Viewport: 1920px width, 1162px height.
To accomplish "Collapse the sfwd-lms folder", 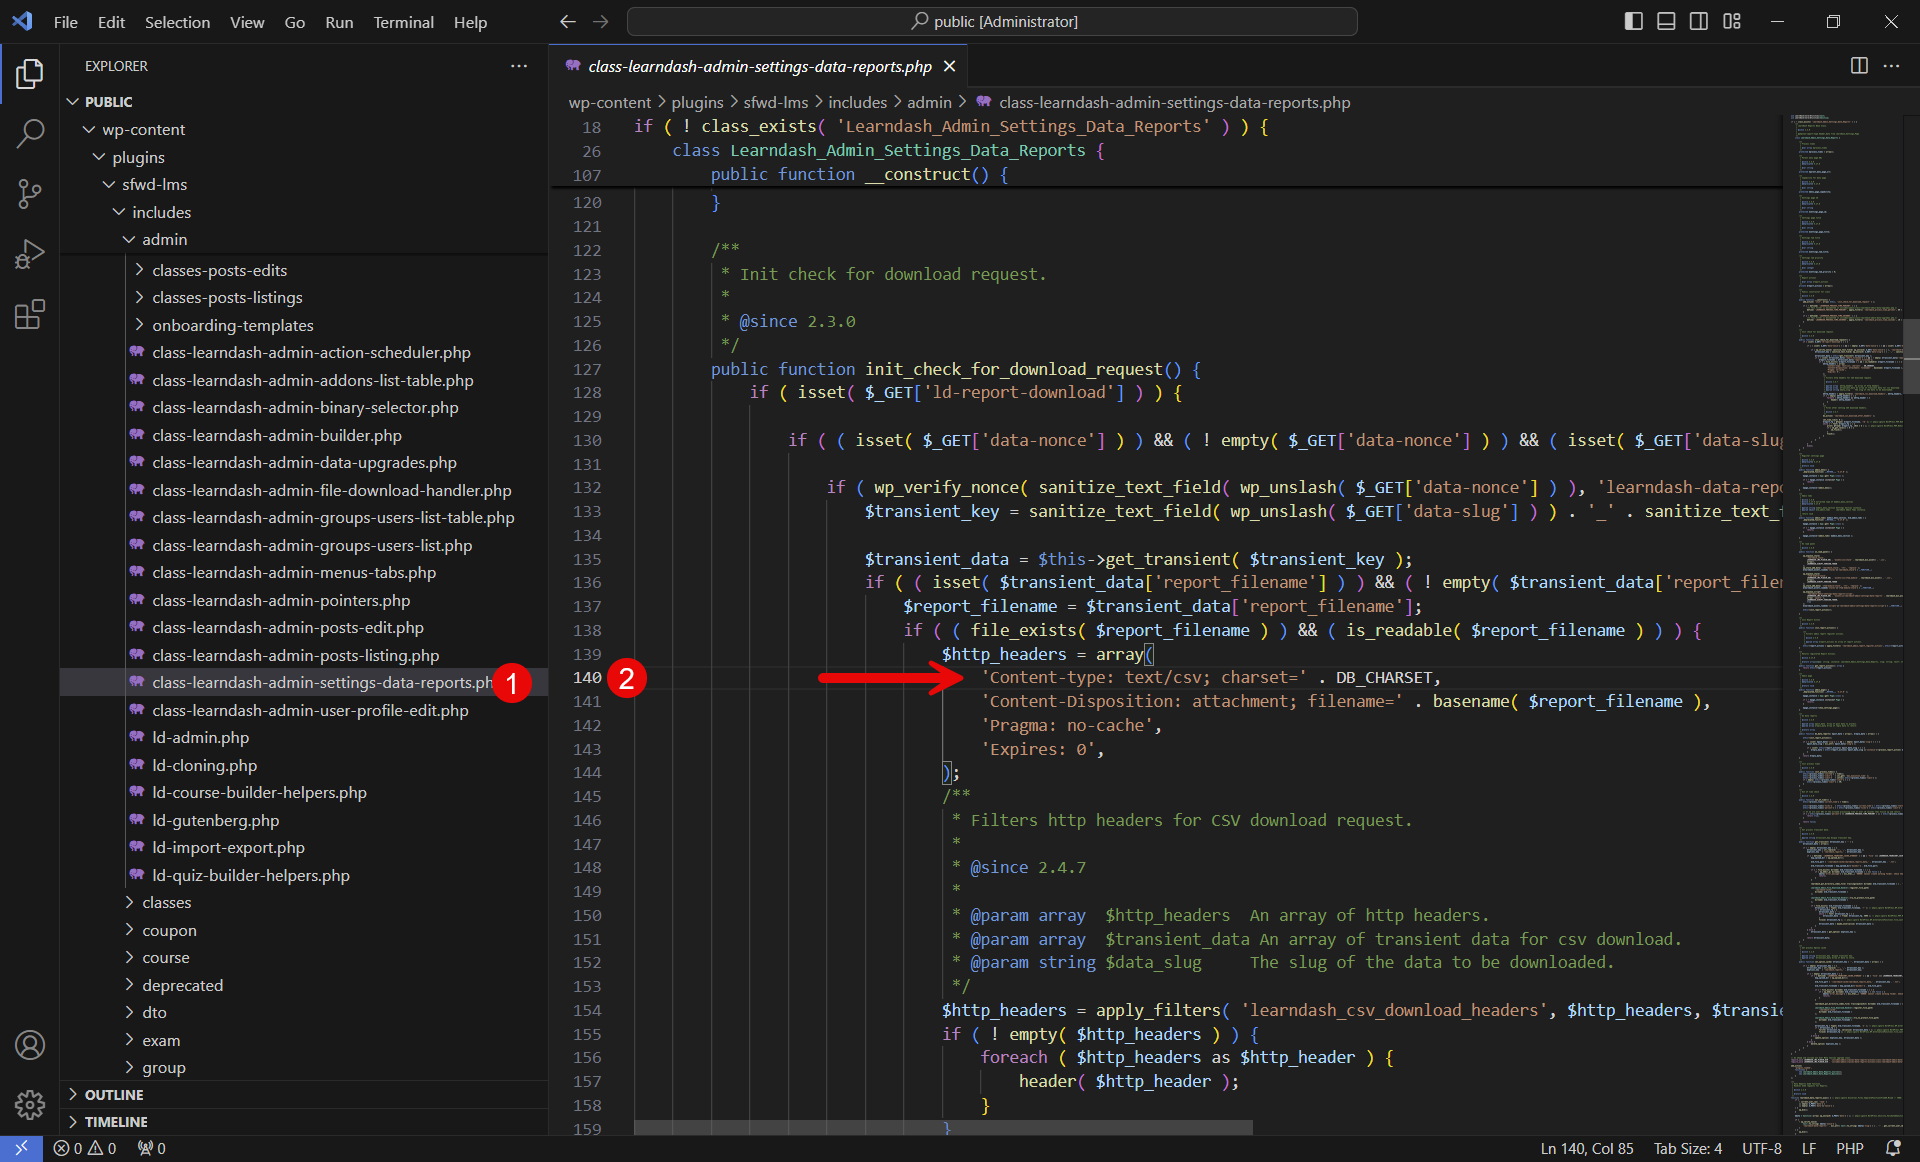I will tap(154, 184).
